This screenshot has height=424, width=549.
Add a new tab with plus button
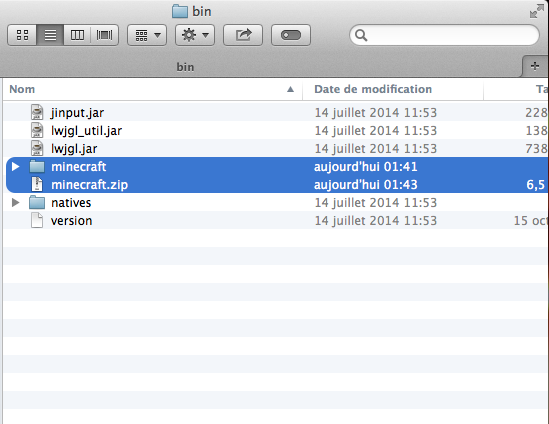click(x=535, y=66)
